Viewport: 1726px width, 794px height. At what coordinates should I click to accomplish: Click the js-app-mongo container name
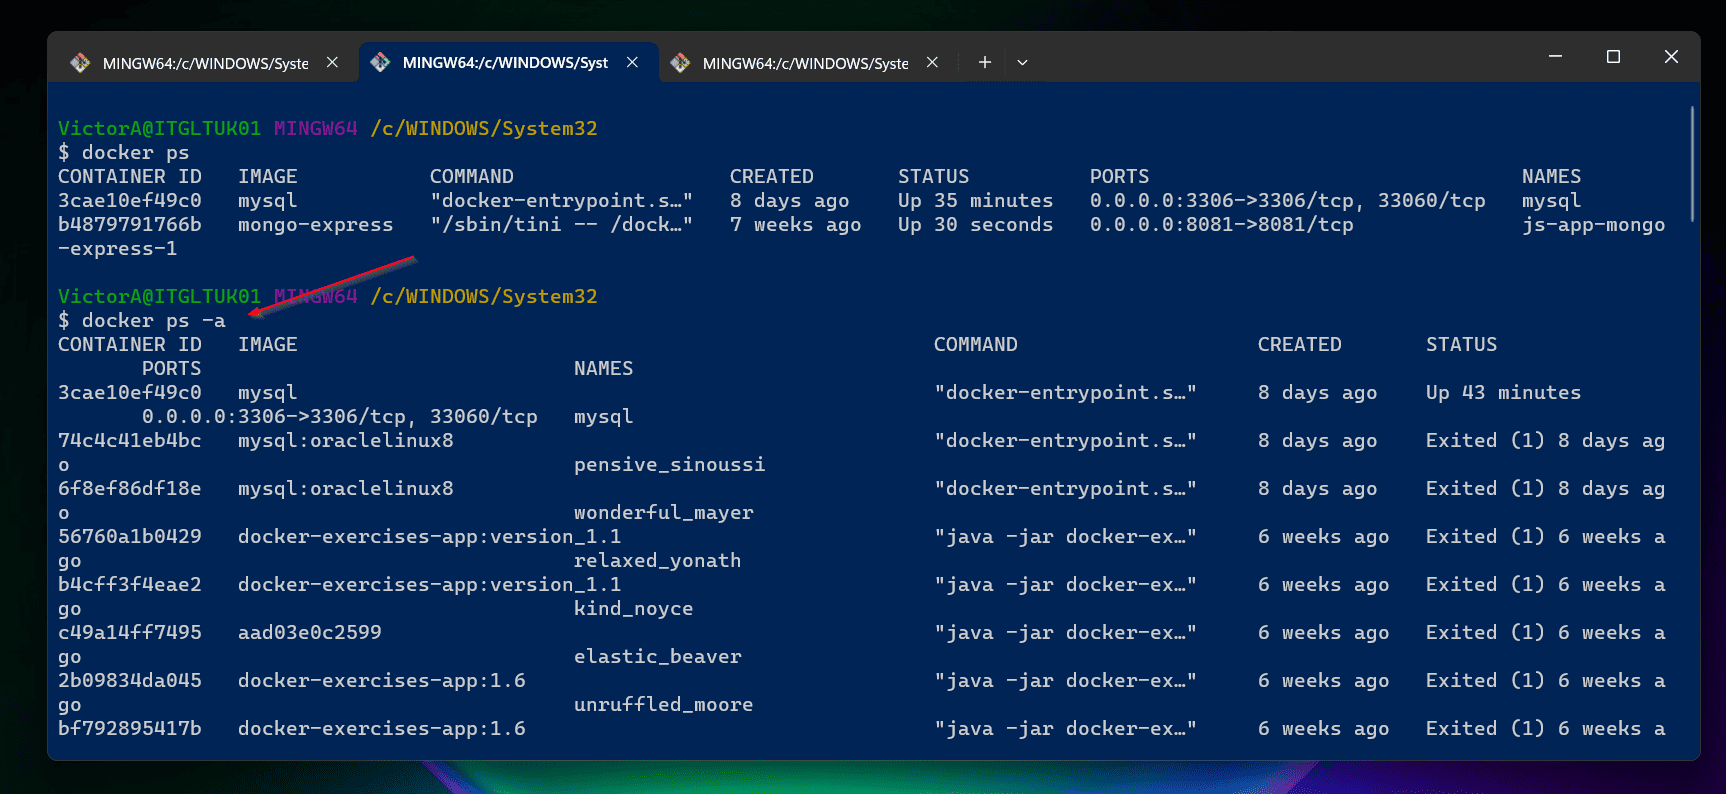pyautogui.click(x=1594, y=225)
